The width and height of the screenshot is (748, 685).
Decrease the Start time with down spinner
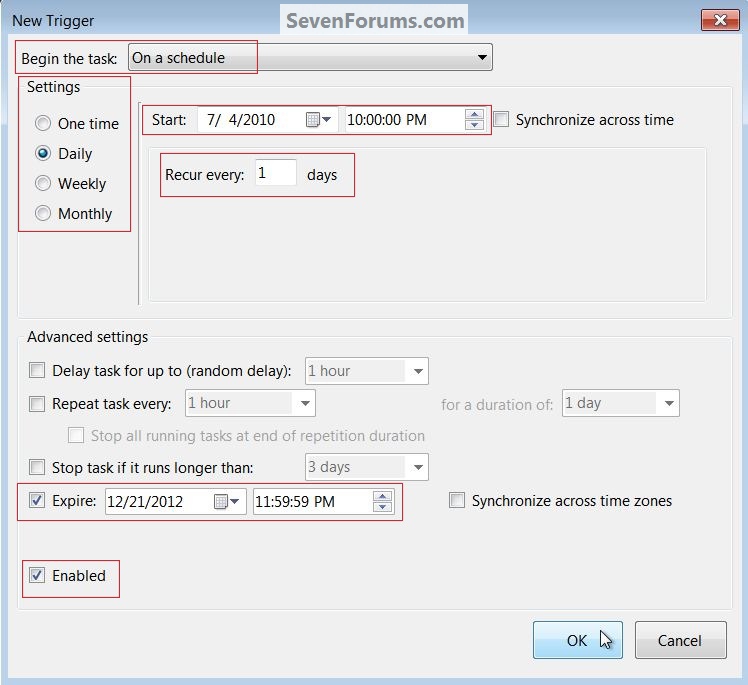[x=474, y=125]
